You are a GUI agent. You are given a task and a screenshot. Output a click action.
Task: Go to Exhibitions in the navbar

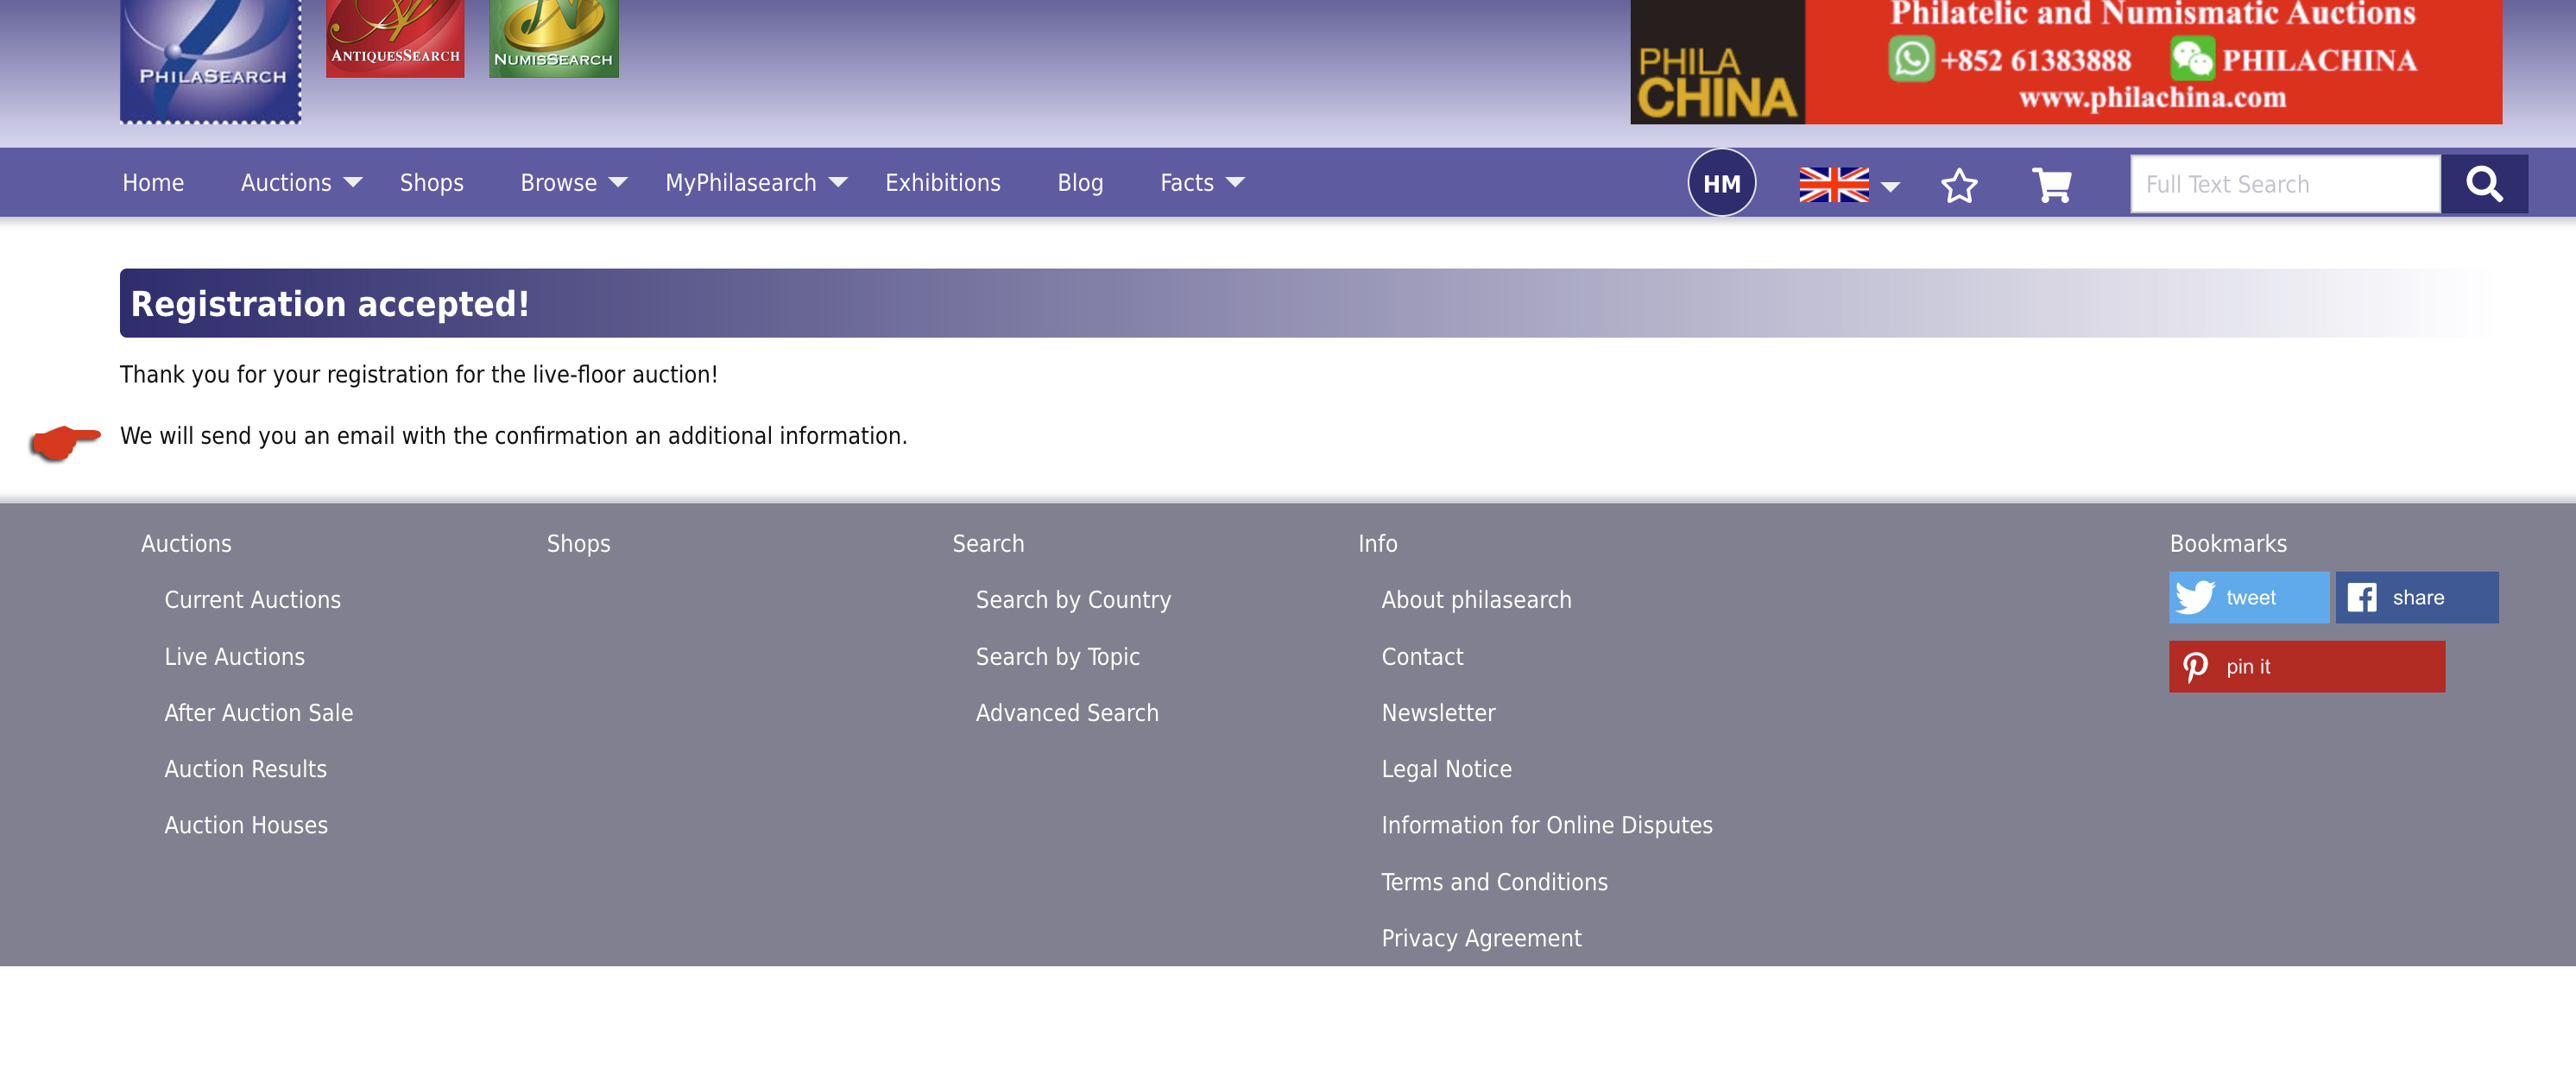click(942, 183)
